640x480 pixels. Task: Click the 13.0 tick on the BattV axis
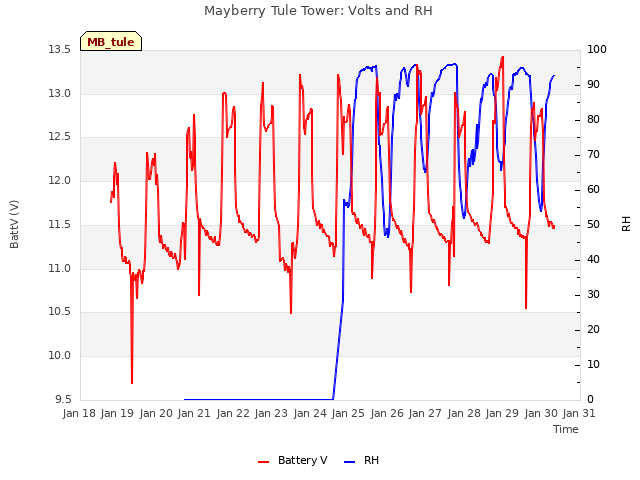coord(60,93)
